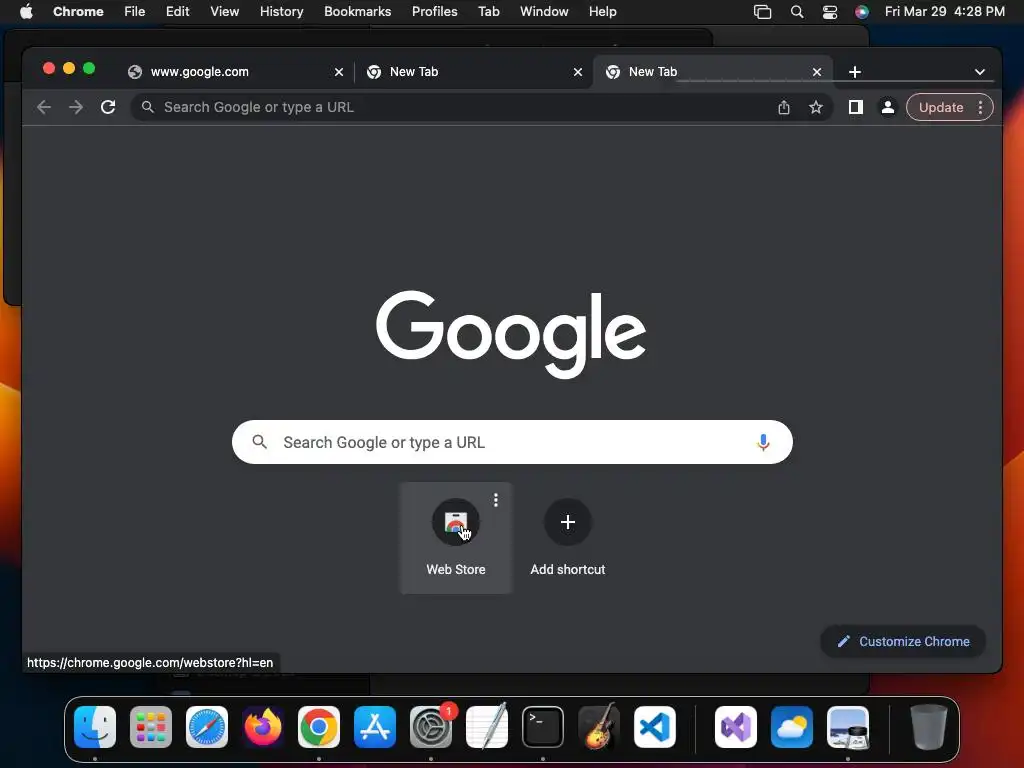Image resolution: width=1024 pixels, height=768 pixels.
Task: Open Control Center in the menu bar
Action: 829,12
